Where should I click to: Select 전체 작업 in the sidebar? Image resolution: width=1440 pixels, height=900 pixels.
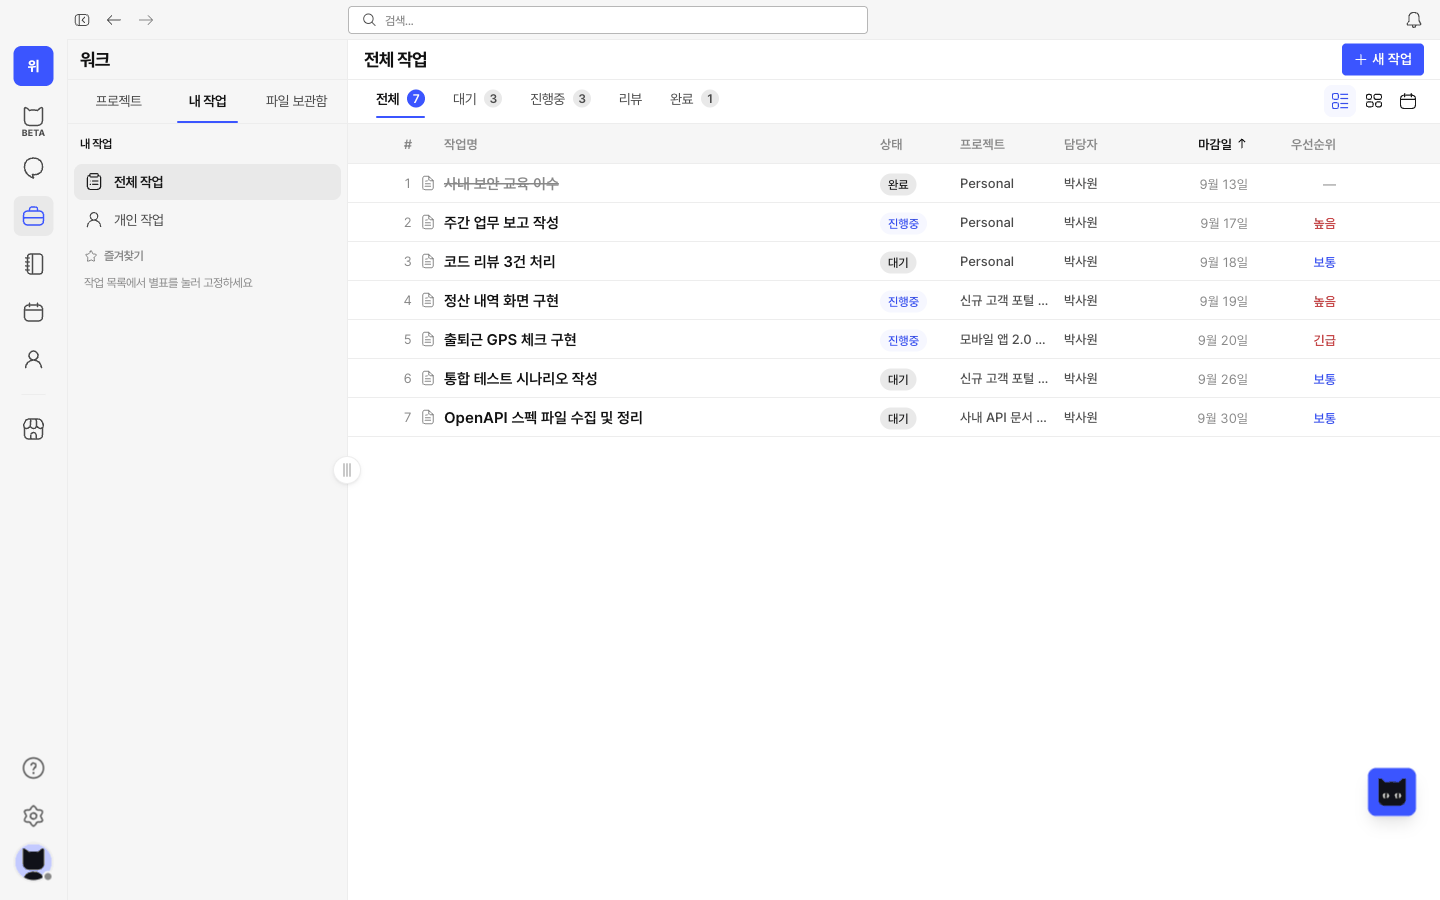pyautogui.click(x=207, y=182)
